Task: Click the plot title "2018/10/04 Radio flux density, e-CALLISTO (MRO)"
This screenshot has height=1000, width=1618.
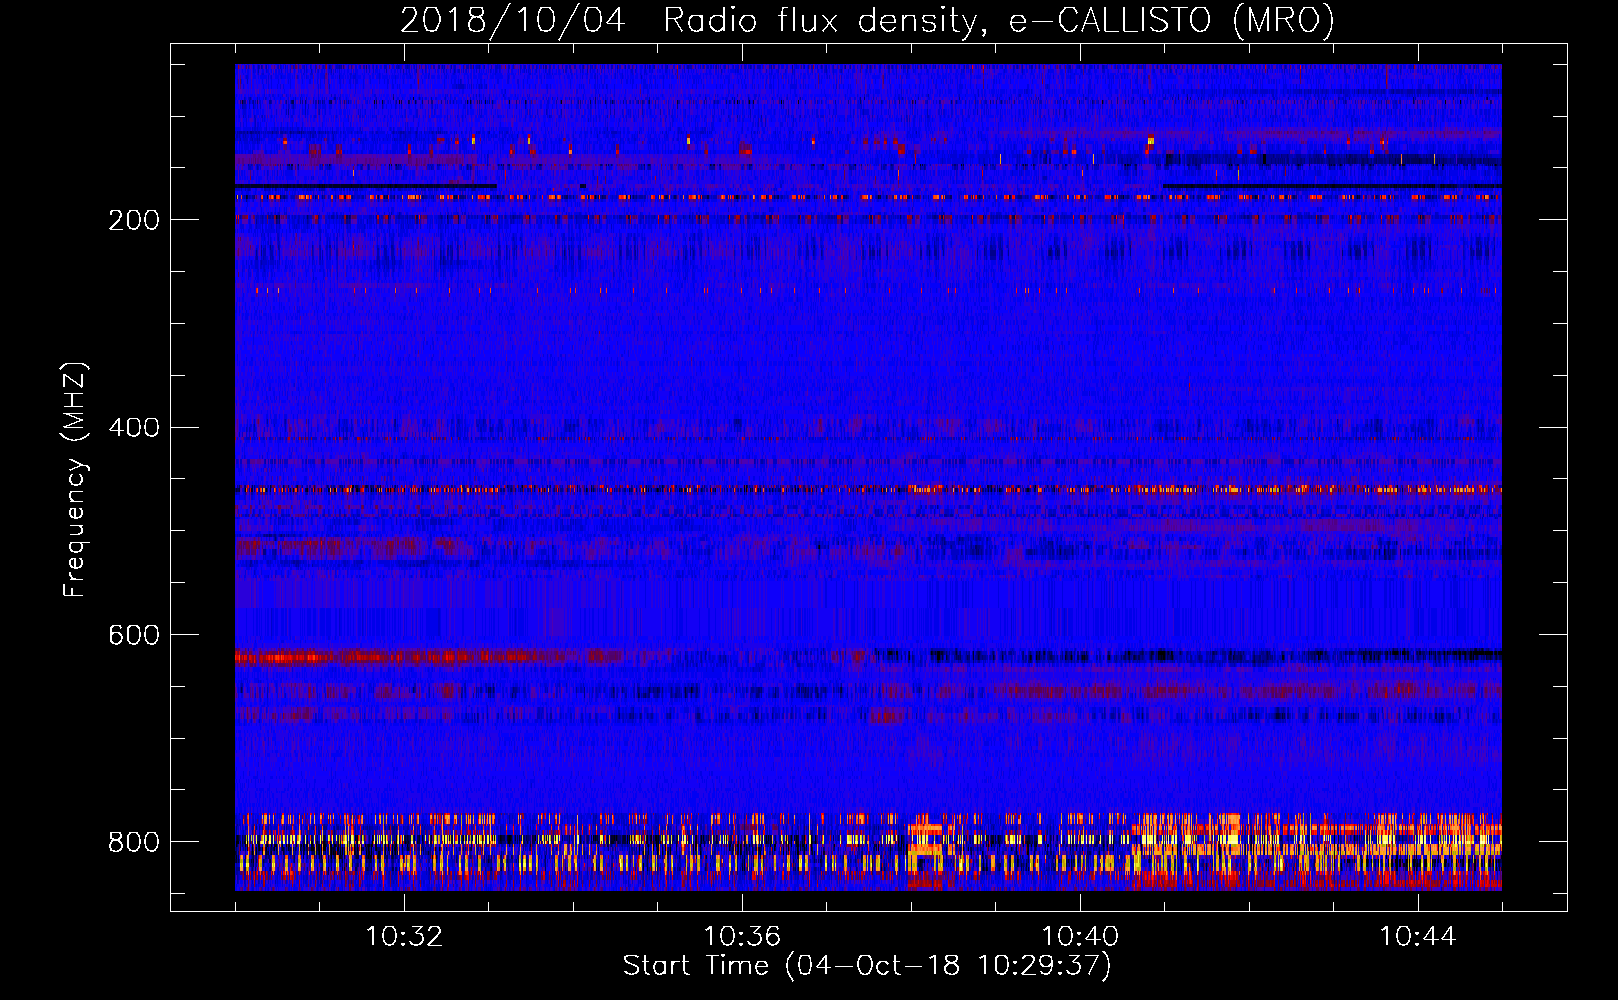Action: 867,21
